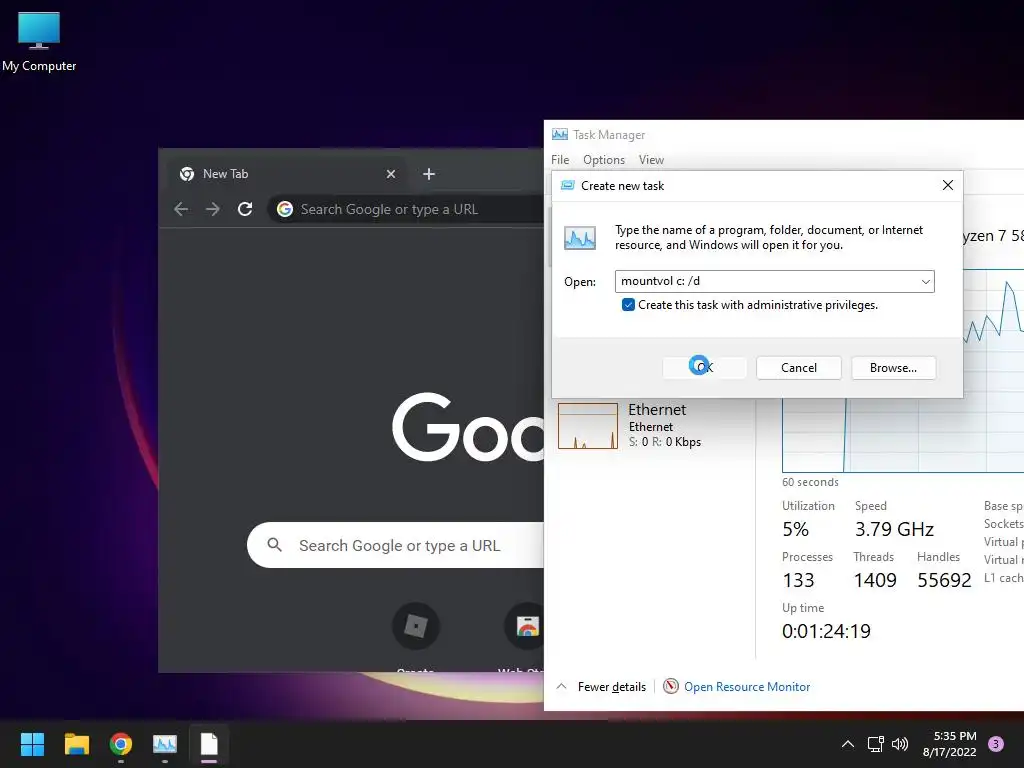Click the 60 seconds graph label
The image size is (1024, 768).
(x=810, y=482)
